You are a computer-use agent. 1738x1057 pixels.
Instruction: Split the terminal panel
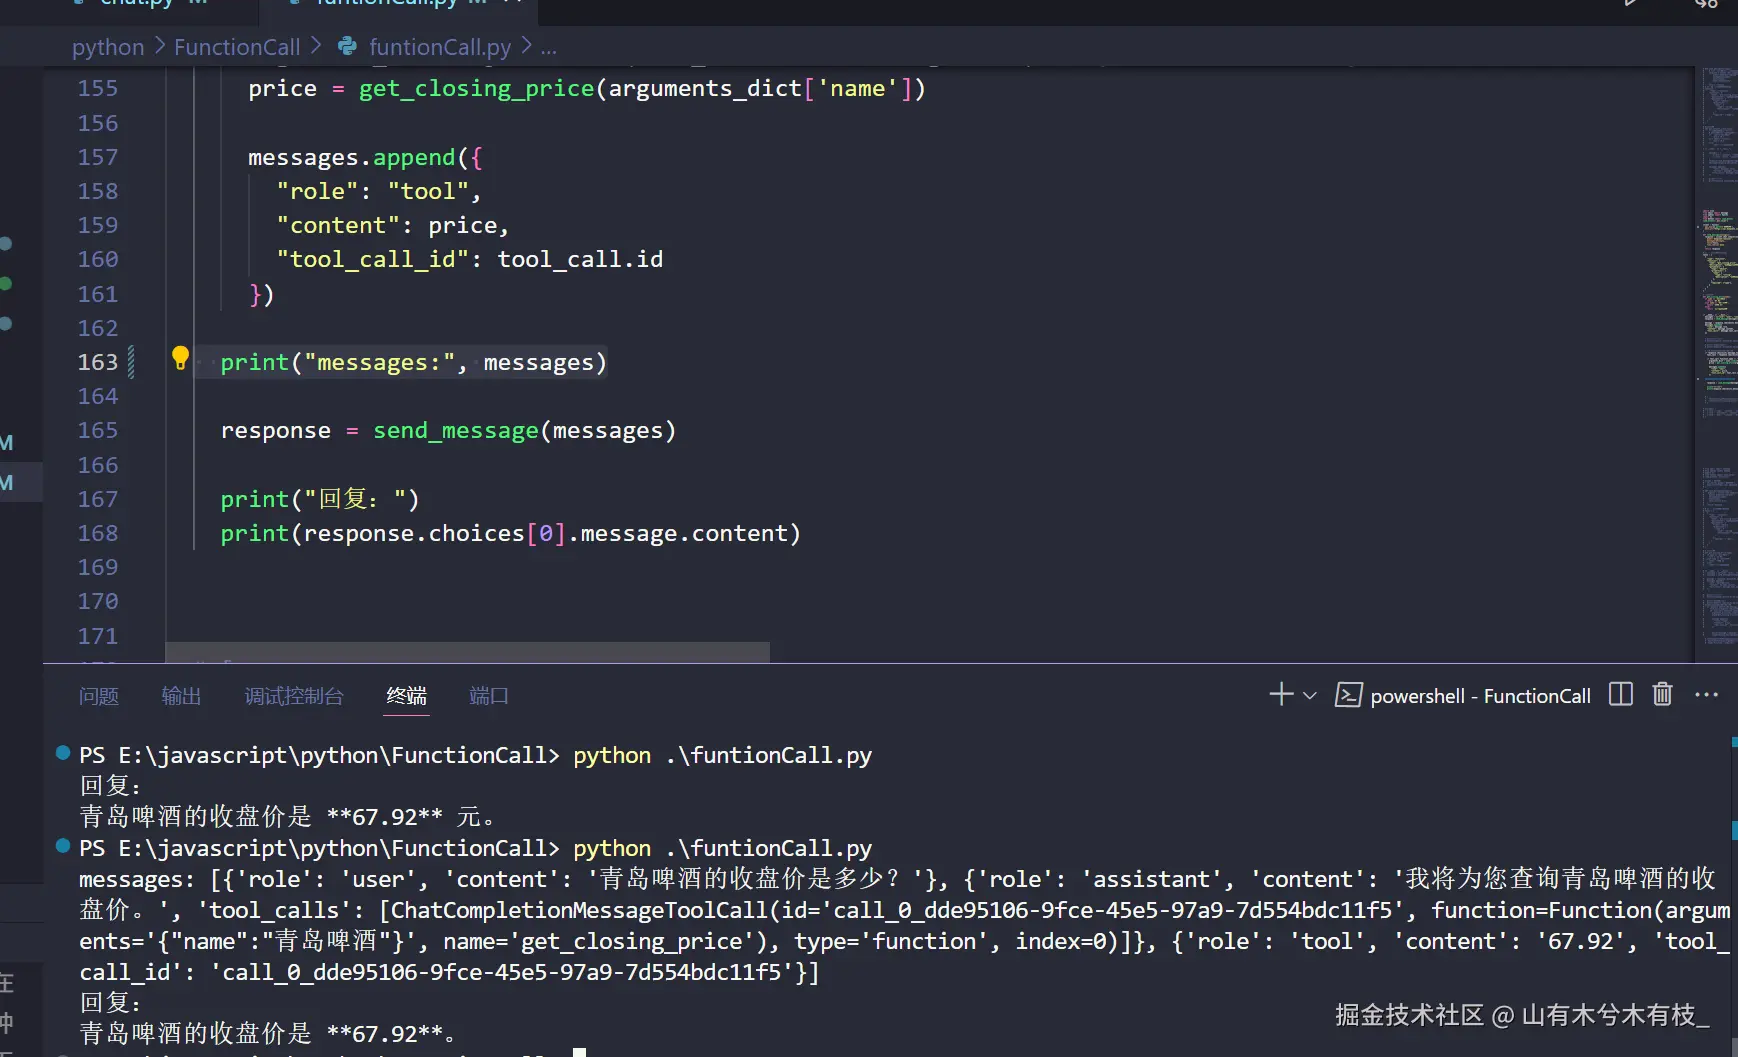(x=1621, y=695)
